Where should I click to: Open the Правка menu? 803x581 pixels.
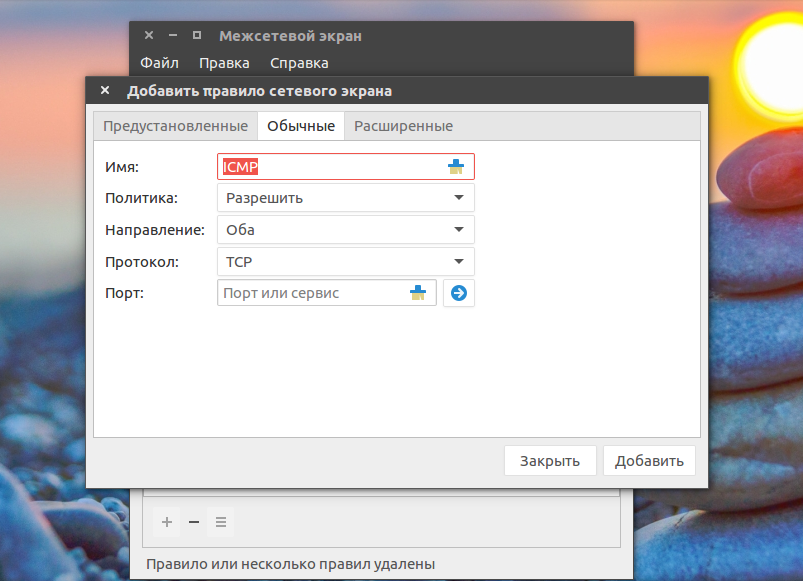tap(224, 63)
